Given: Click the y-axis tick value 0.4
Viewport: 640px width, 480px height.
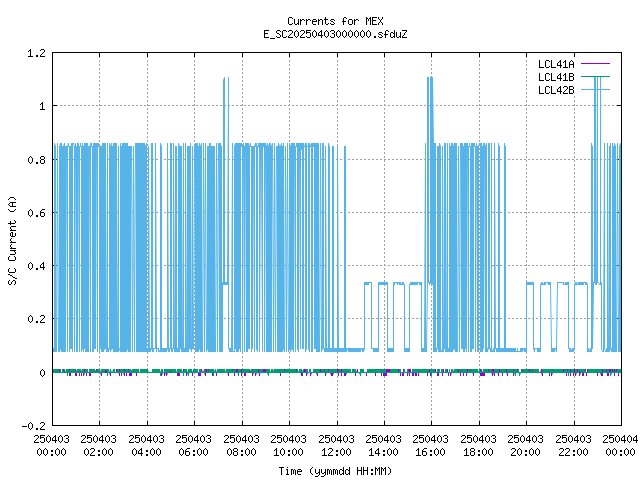Looking at the screenshot, I should click(36, 266).
